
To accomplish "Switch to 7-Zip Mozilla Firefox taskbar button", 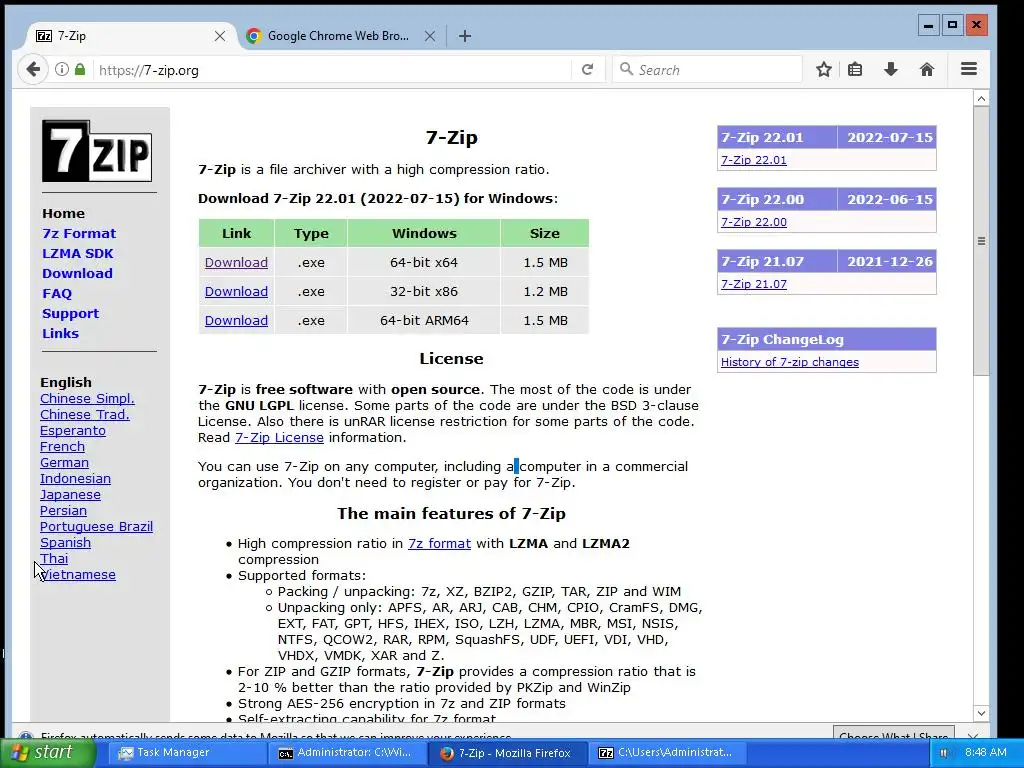I will tap(507, 753).
